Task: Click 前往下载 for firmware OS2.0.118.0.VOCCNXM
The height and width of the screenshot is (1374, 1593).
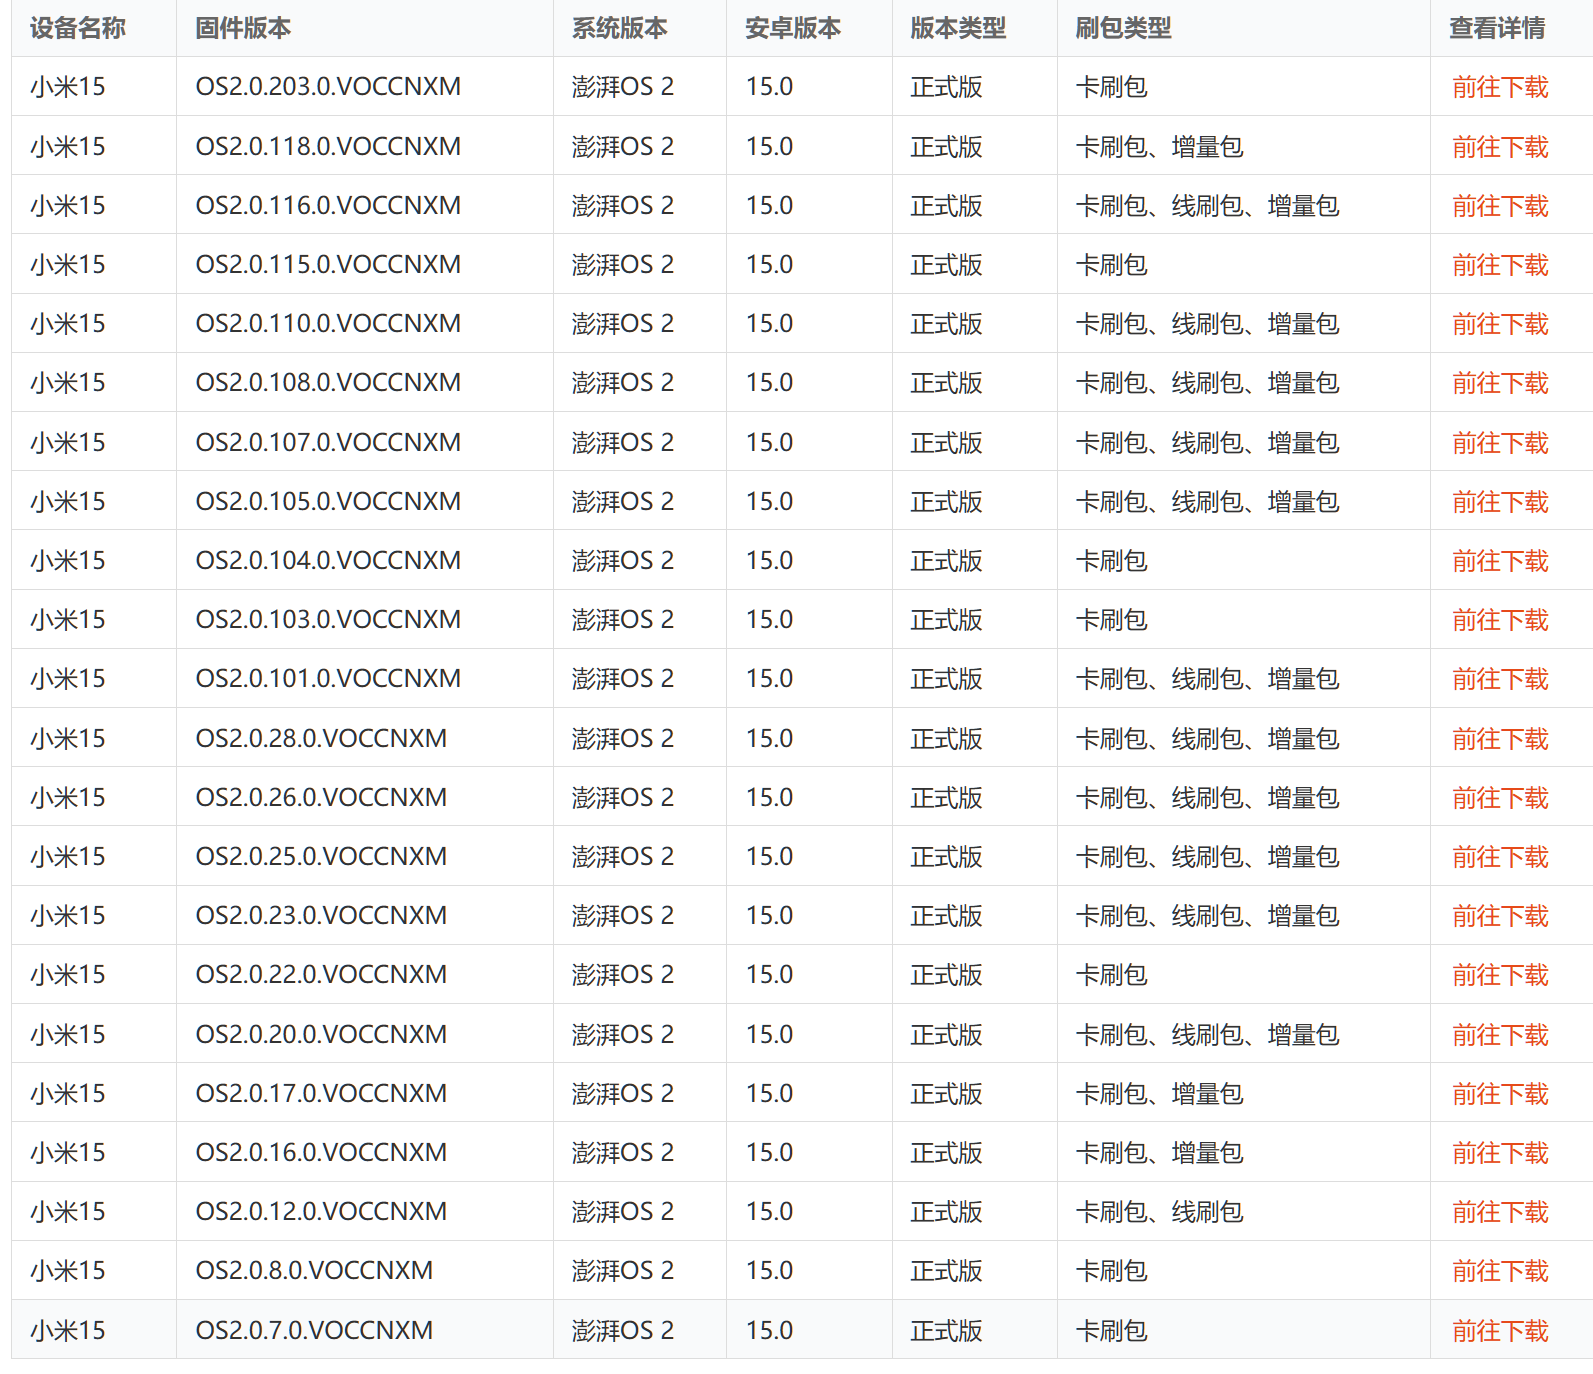Action: [1499, 147]
